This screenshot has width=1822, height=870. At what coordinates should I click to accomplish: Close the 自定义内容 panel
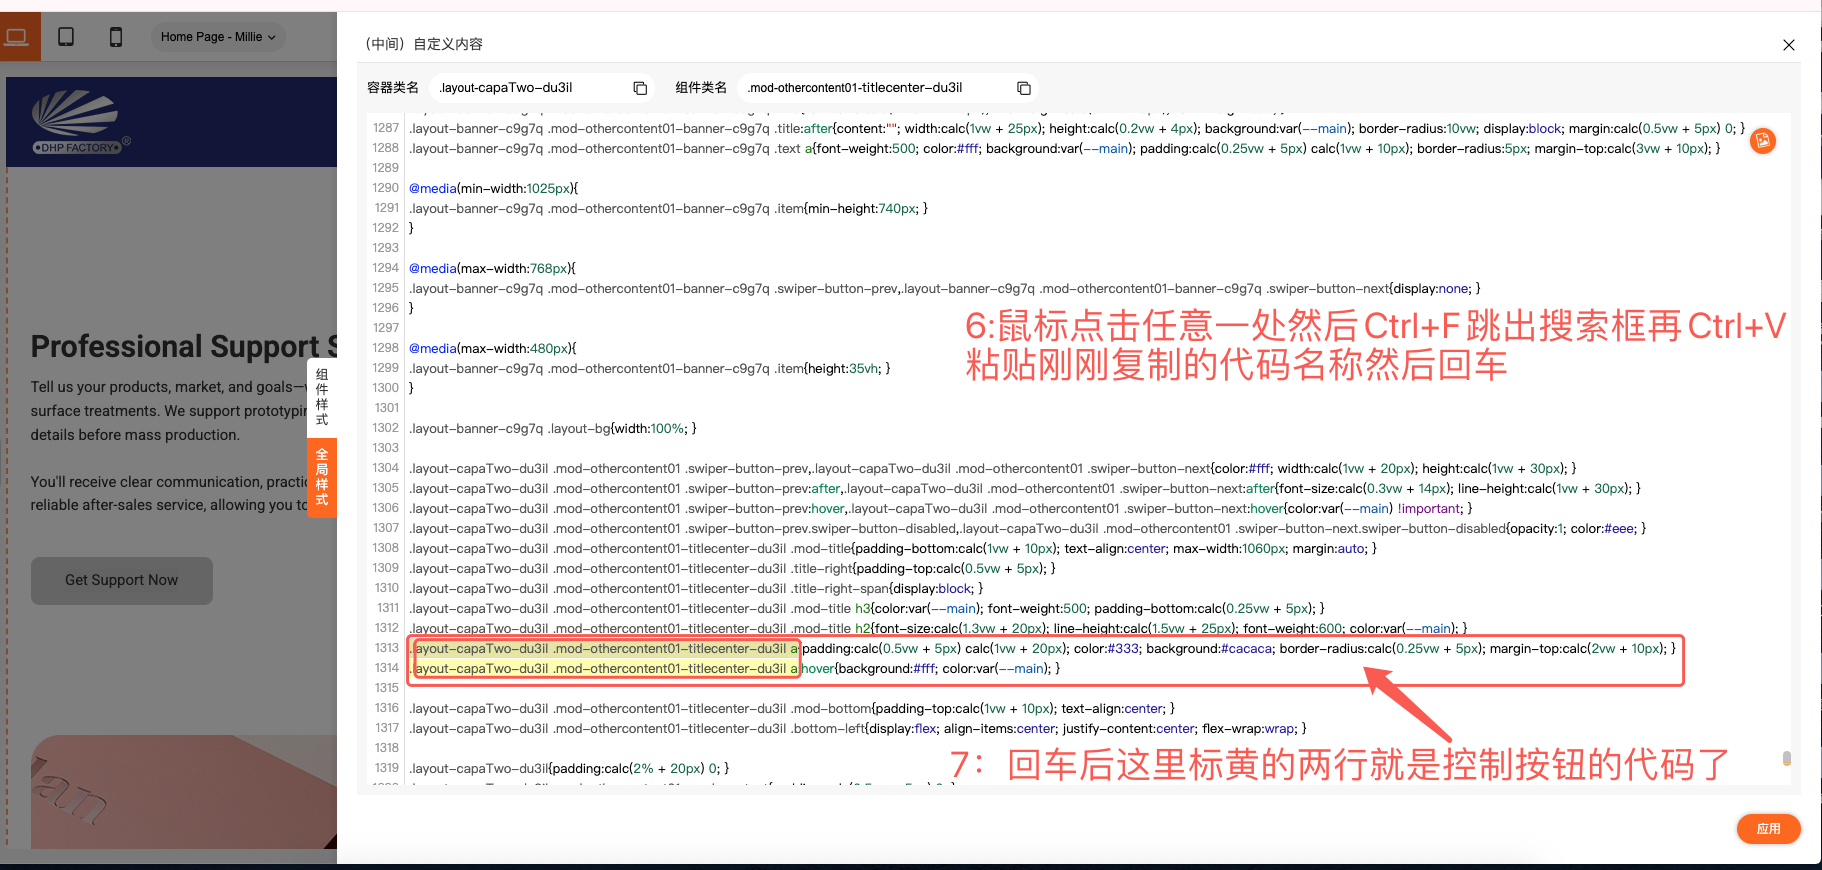[x=1788, y=45]
